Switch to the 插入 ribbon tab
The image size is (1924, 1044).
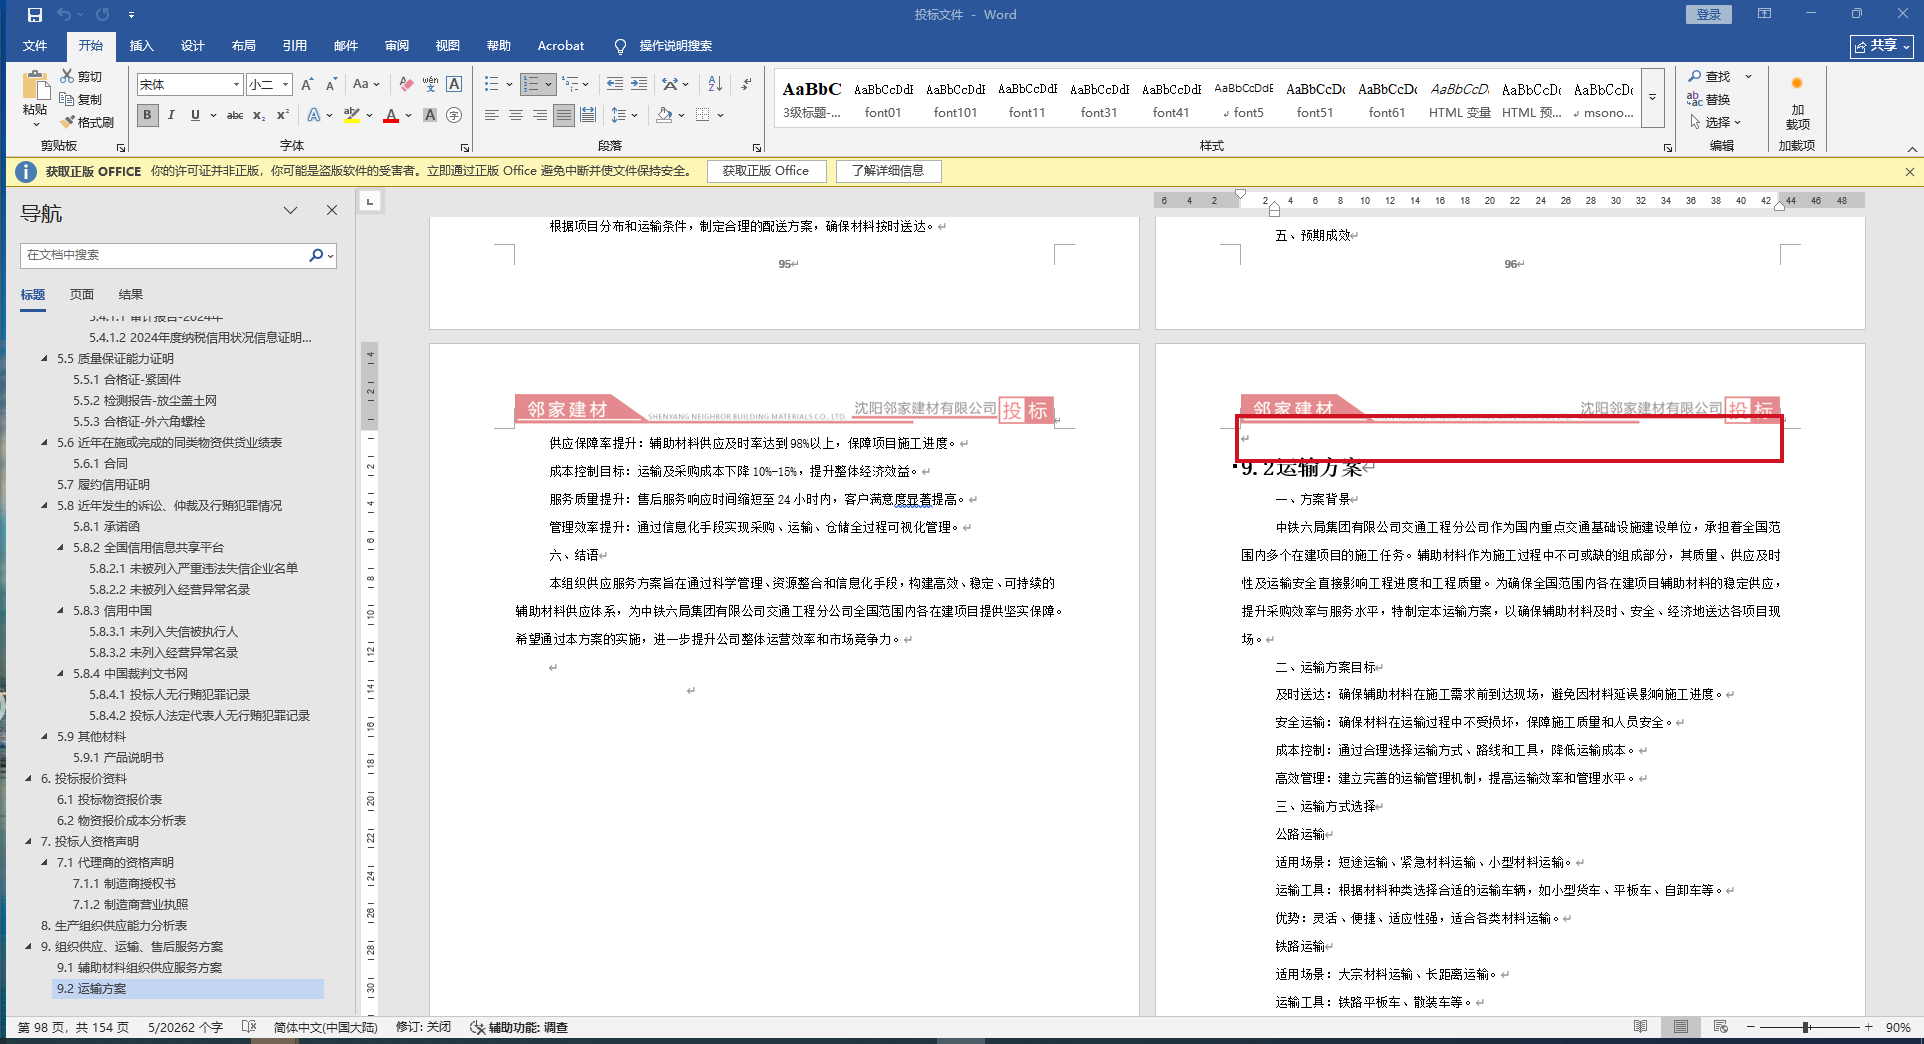142,46
